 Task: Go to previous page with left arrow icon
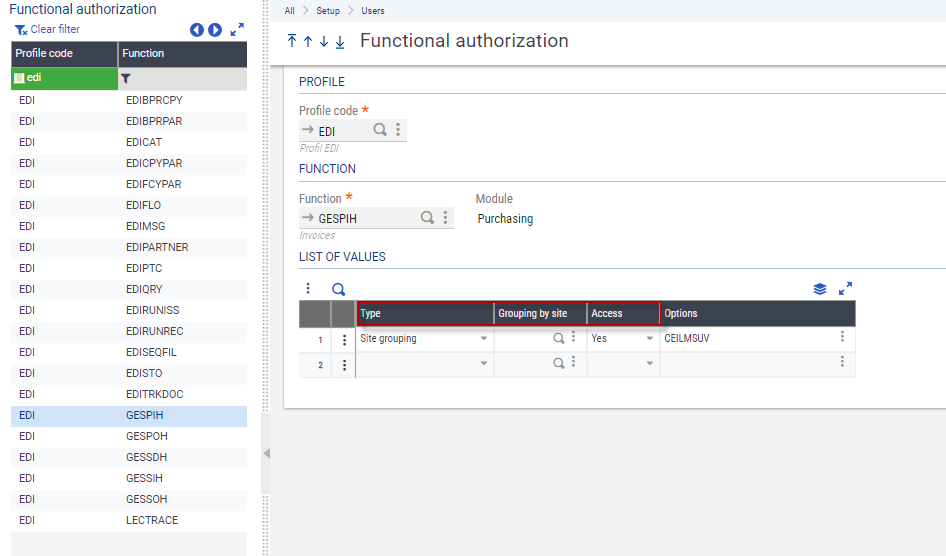[x=197, y=30]
